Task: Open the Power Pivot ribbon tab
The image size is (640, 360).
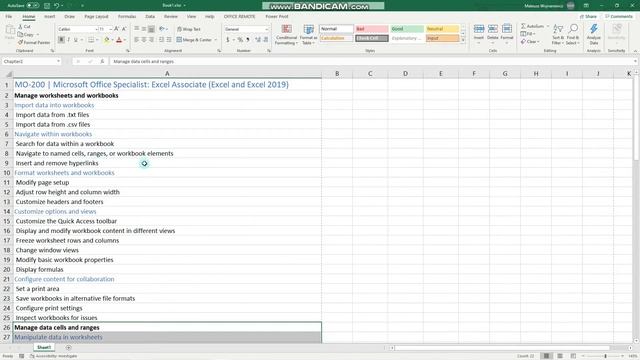Action: pos(277,16)
